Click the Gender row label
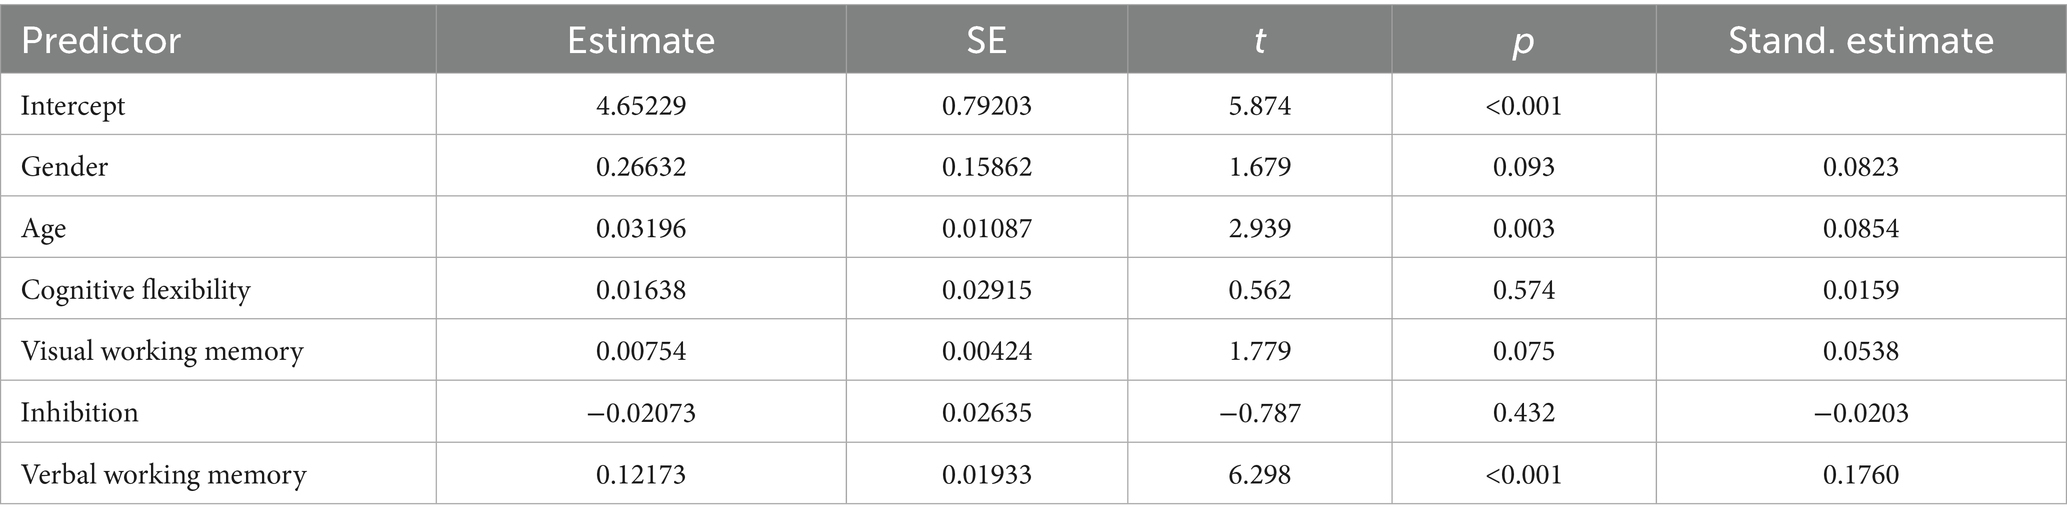The image size is (2067, 522). pos(64,166)
